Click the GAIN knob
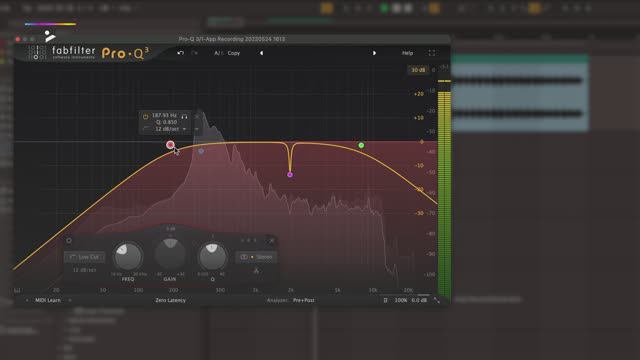The image size is (640, 360). (x=170, y=254)
